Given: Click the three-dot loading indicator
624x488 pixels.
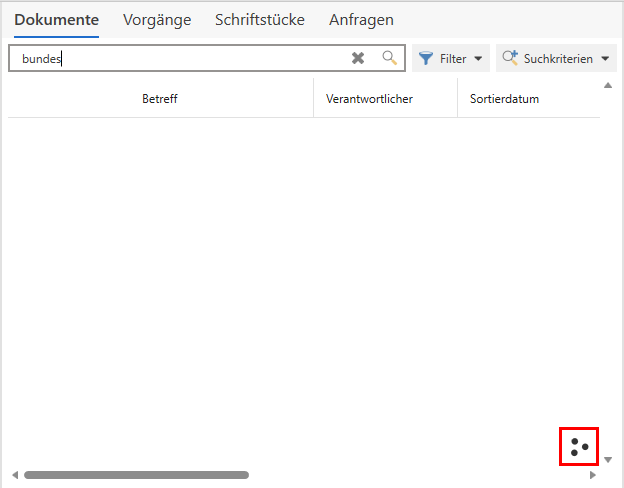Looking at the screenshot, I should coord(578,445).
